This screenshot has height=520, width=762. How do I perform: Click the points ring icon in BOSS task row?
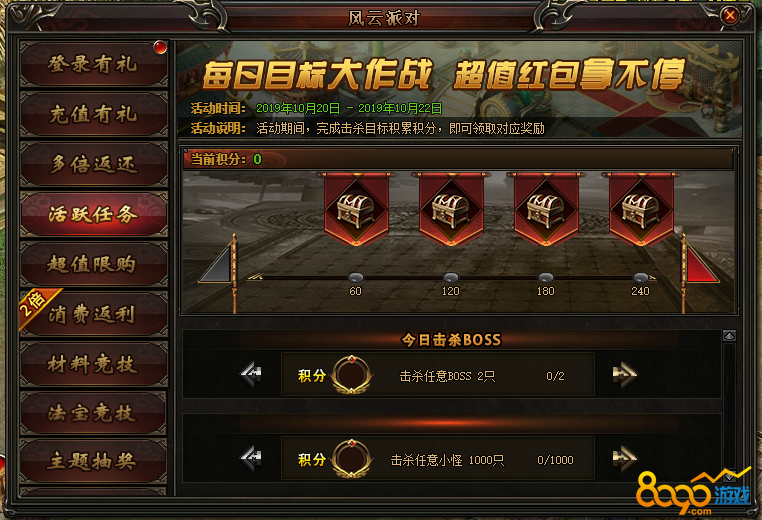pos(352,375)
